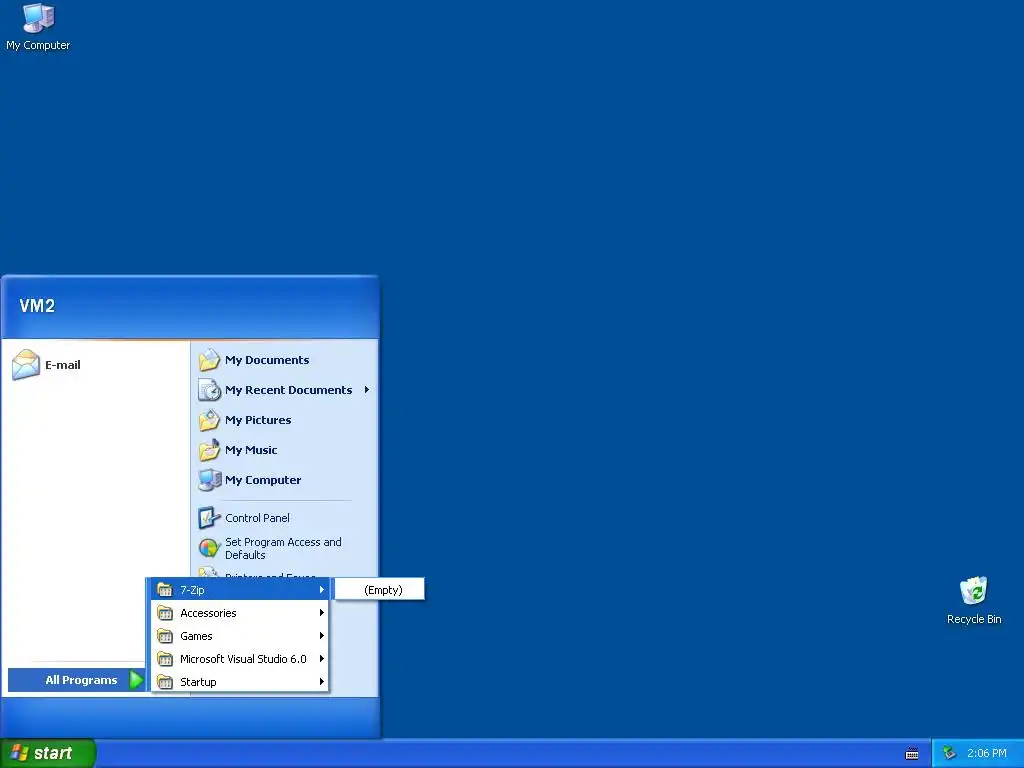Open the Games menu item
This screenshot has width=1024, height=768.
[240, 635]
